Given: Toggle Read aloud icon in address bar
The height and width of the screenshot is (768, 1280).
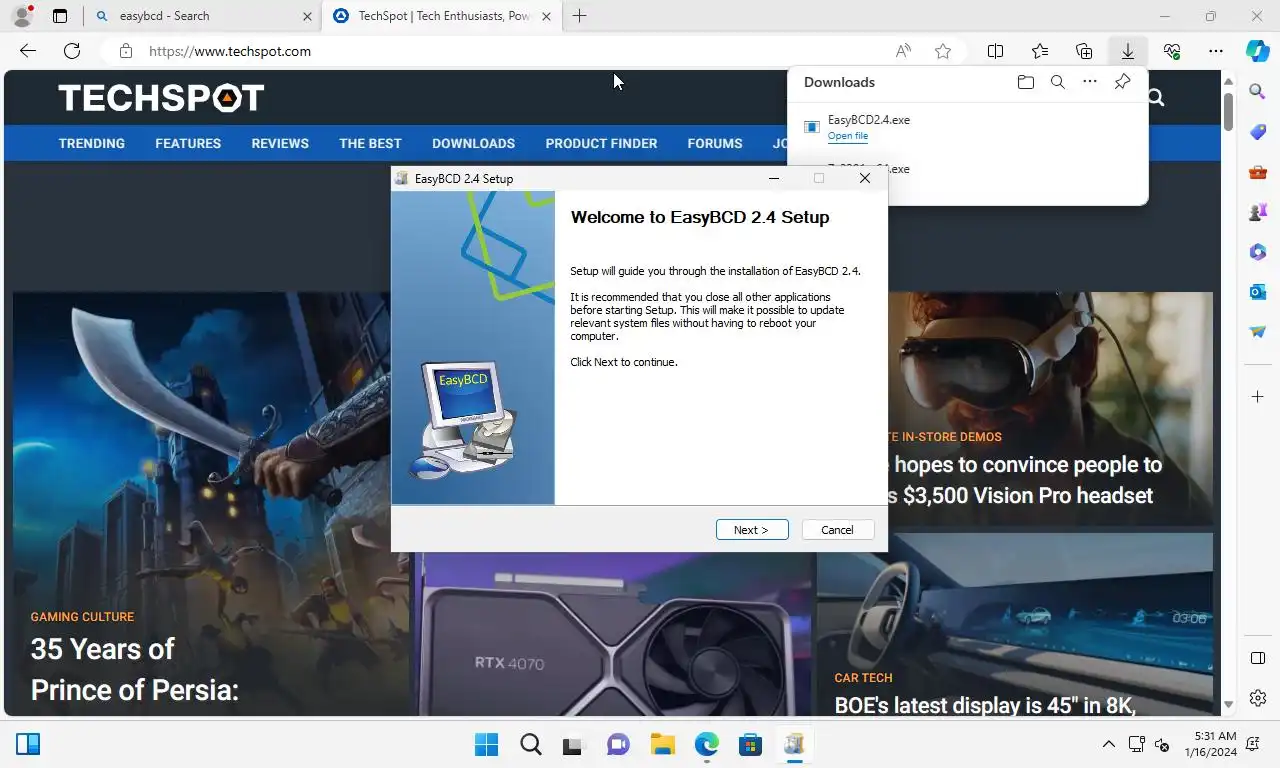Looking at the screenshot, I should click(903, 51).
